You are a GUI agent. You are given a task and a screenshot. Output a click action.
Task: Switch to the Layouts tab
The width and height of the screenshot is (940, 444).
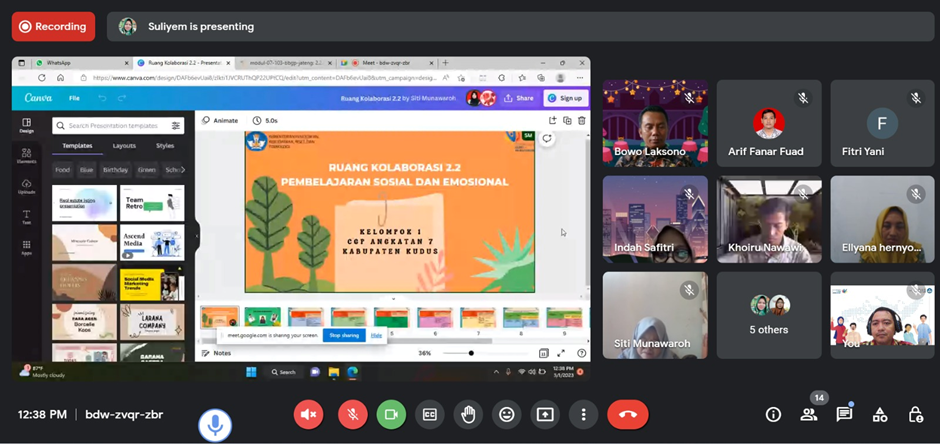tap(124, 146)
